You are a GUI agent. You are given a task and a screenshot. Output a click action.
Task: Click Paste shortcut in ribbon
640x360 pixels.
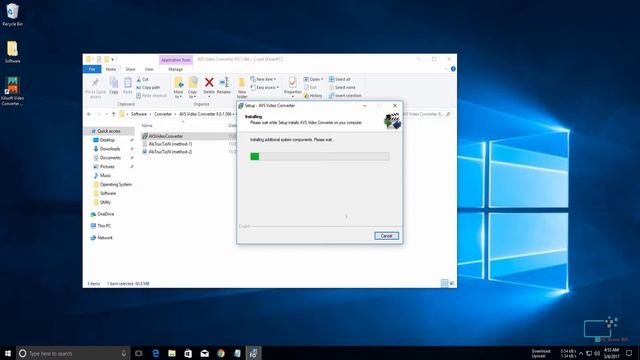(151, 96)
